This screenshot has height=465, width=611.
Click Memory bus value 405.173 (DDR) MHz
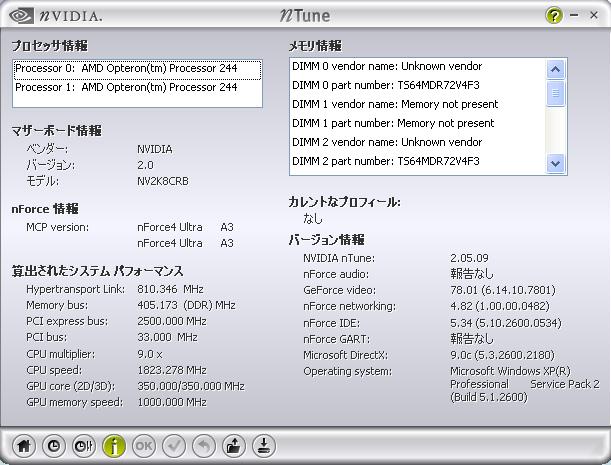186,305
